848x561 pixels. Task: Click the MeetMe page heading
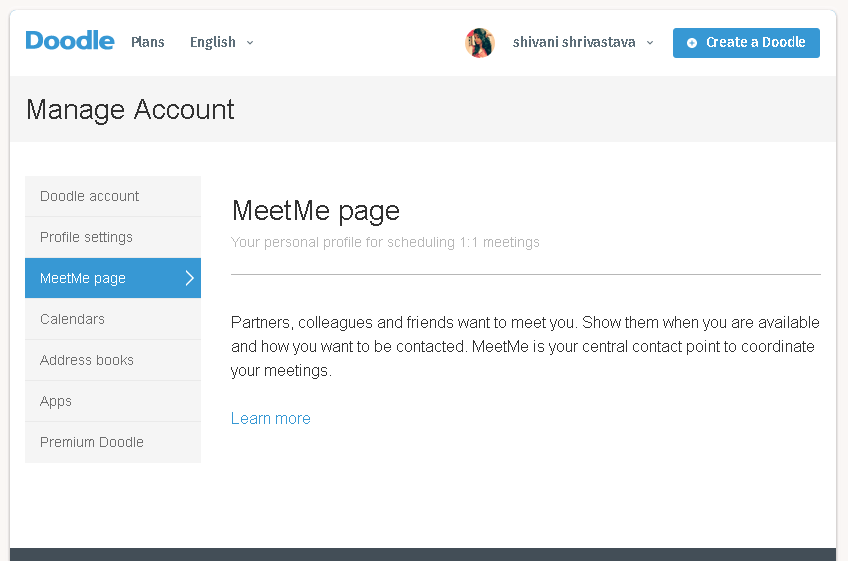point(316,210)
